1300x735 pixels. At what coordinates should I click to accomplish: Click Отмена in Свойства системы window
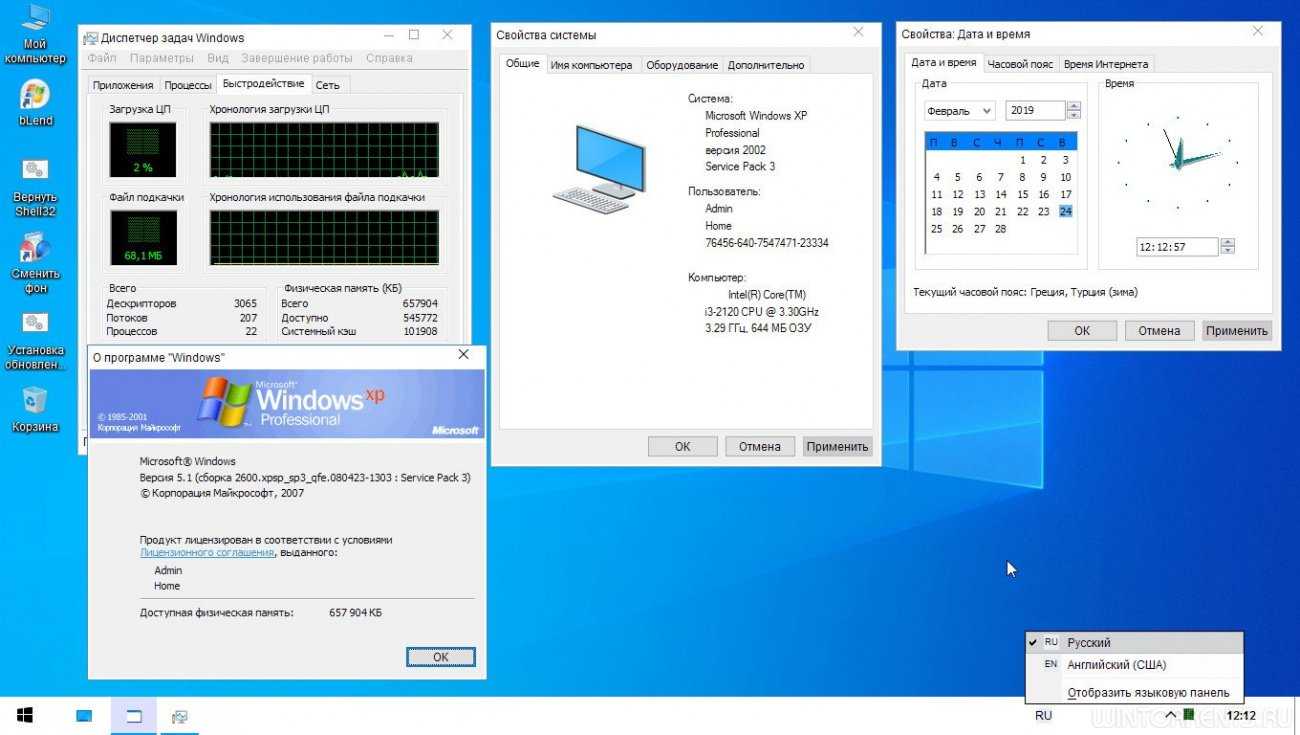760,447
